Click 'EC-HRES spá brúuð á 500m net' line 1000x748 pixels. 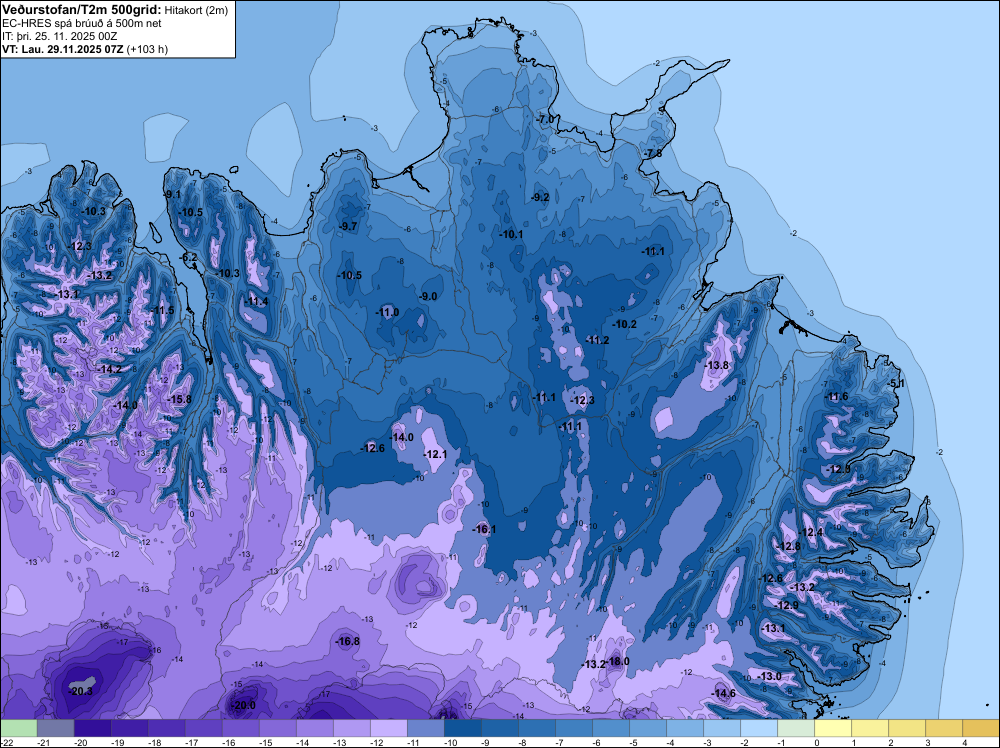pyautogui.click(x=82, y=24)
